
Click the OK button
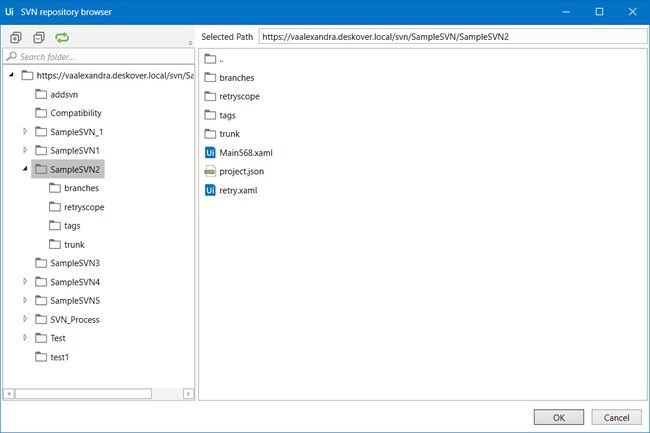(x=559, y=417)
